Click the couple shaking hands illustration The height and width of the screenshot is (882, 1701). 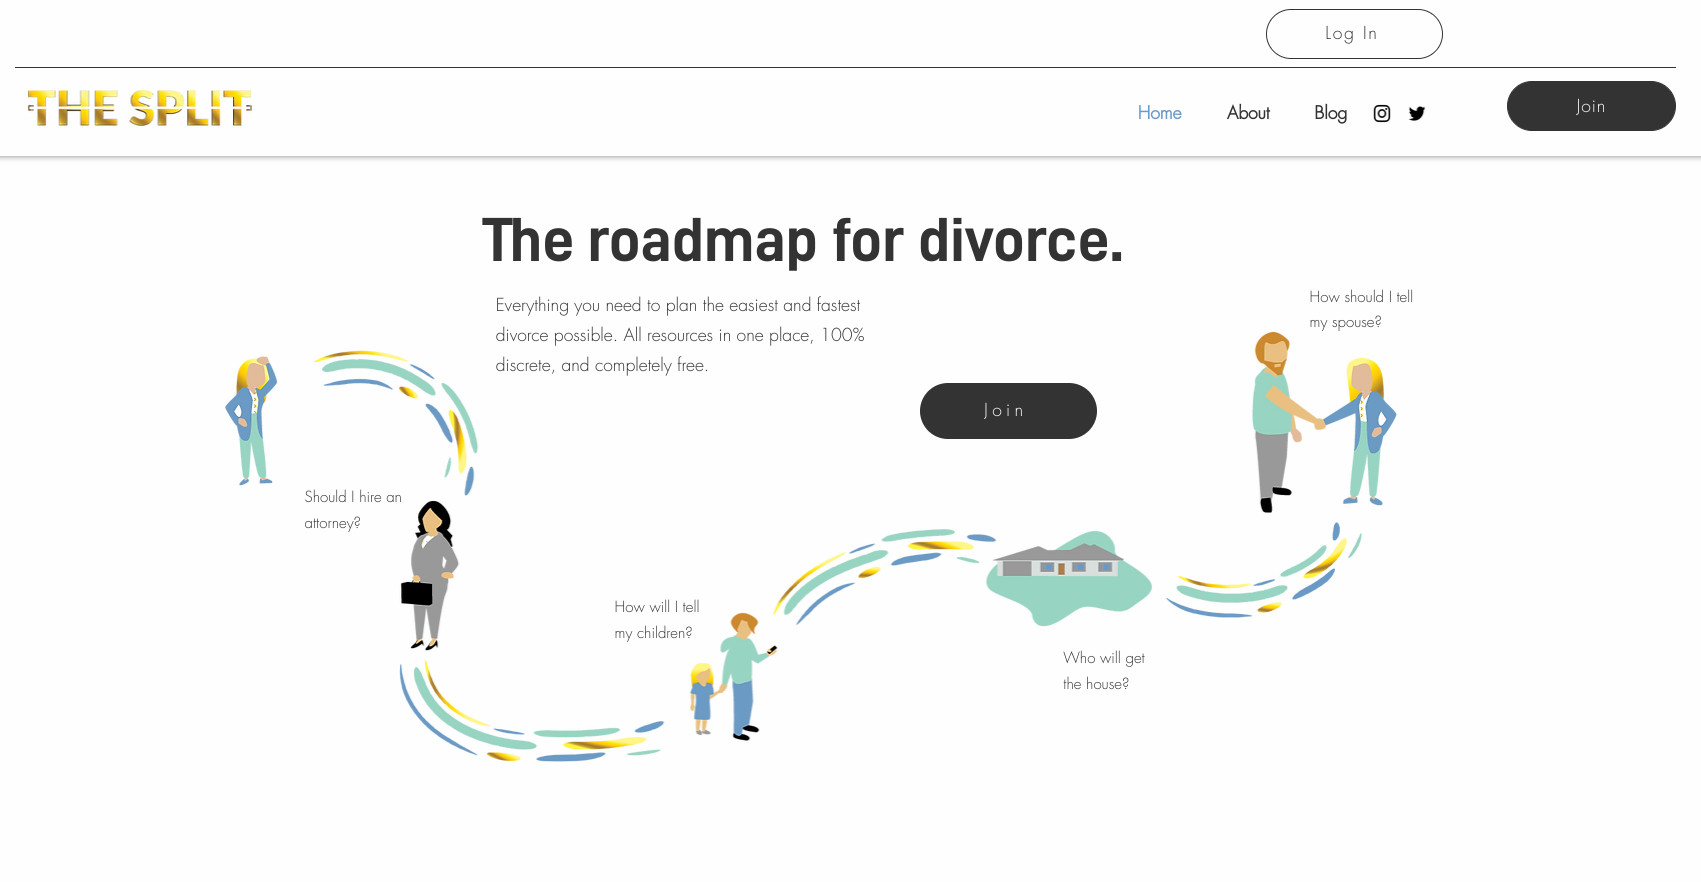coord(1320,422)
